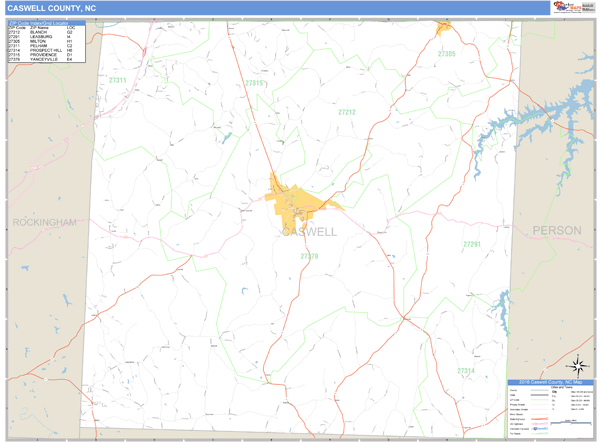Click the PERSON county label
This screenshot has width=600, height=442.
click(x=556, y=230)
